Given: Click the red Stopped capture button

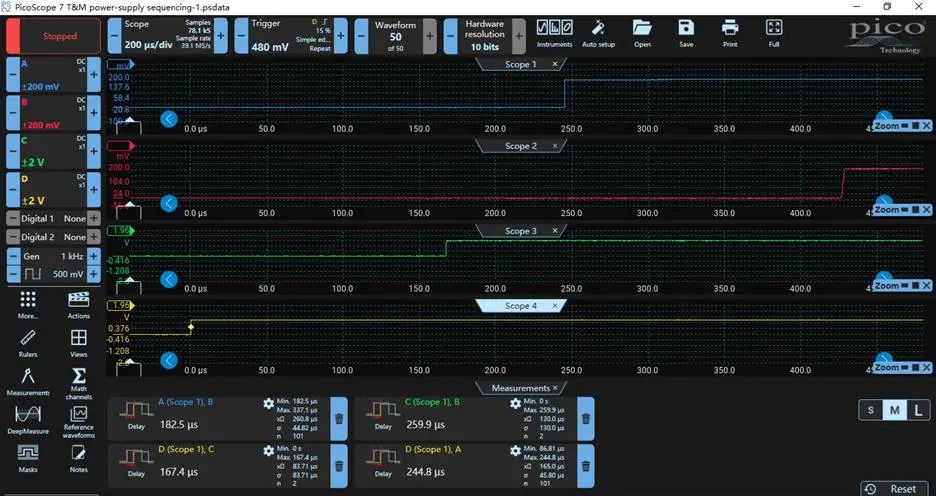Looking at the screenshot, I should [x=53, y=36].
